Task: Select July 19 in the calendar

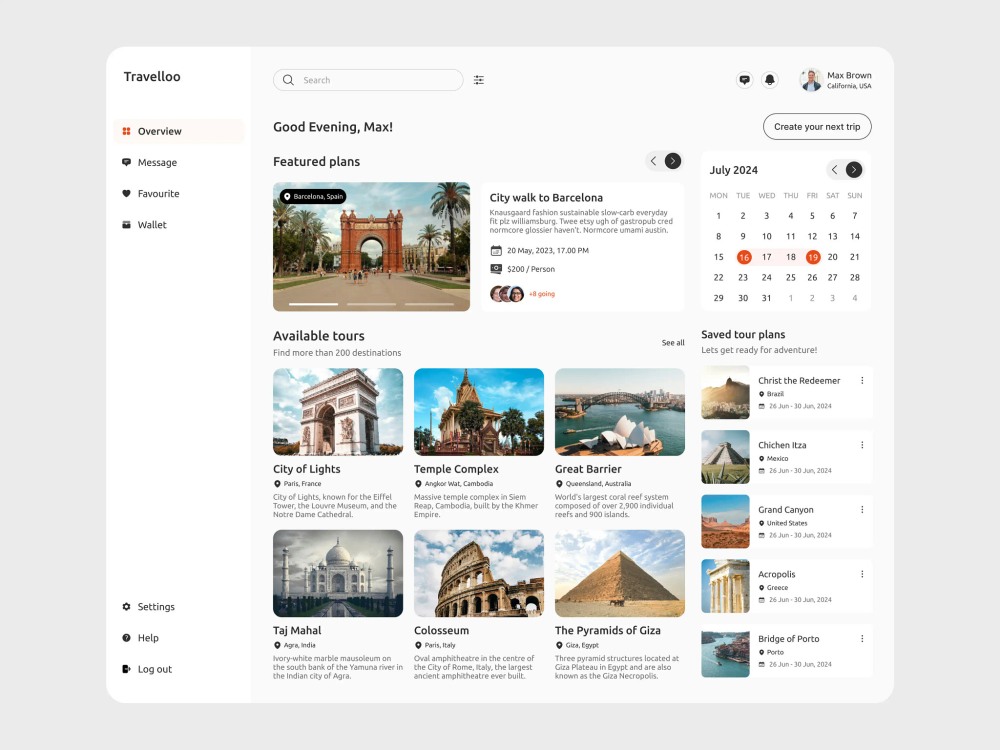Action: (x=812, y=257)
